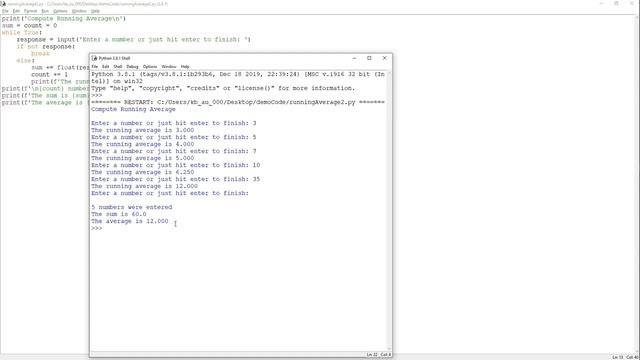Image resolution: width=640 pixels, height=360 pixels.
Task: Click the editor window vertical scrollbar
Action: (637, 184)
